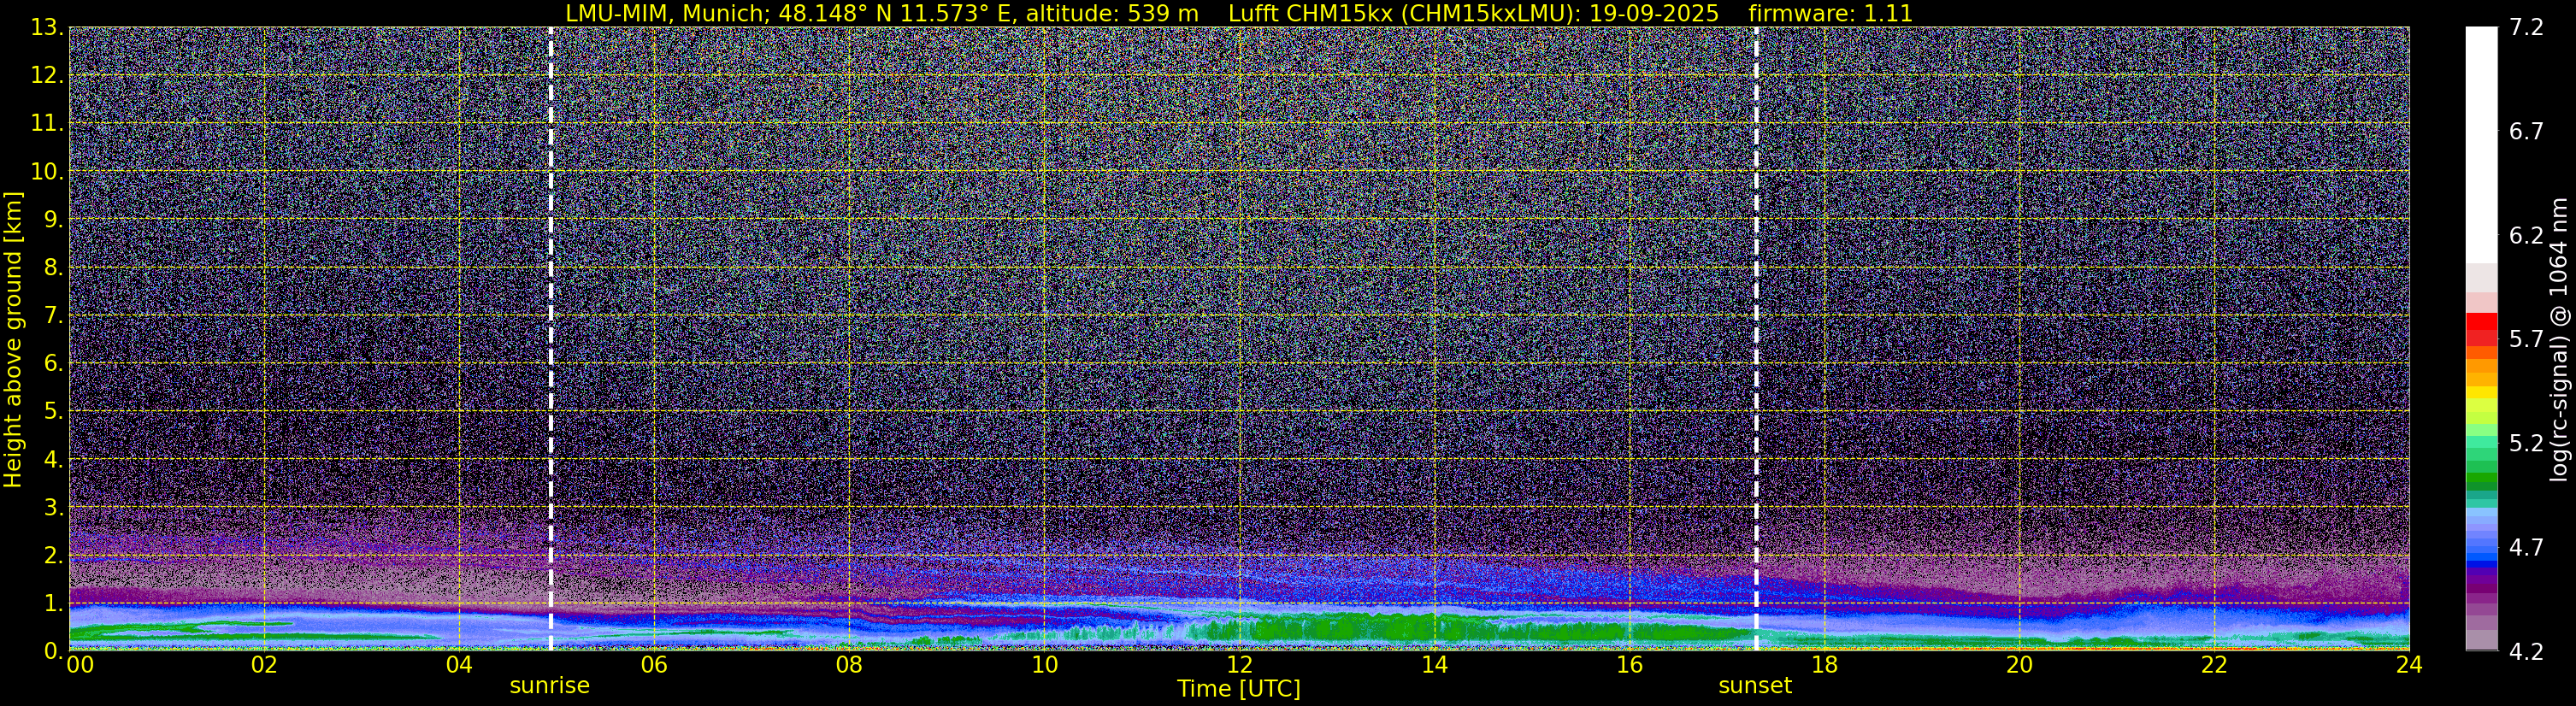Image resolution: width=2576 pixels, height=706 pixels.
Task: Select the date '19-09-2025' in the title
Action: pyautogui.click(x=1654, y=14)
